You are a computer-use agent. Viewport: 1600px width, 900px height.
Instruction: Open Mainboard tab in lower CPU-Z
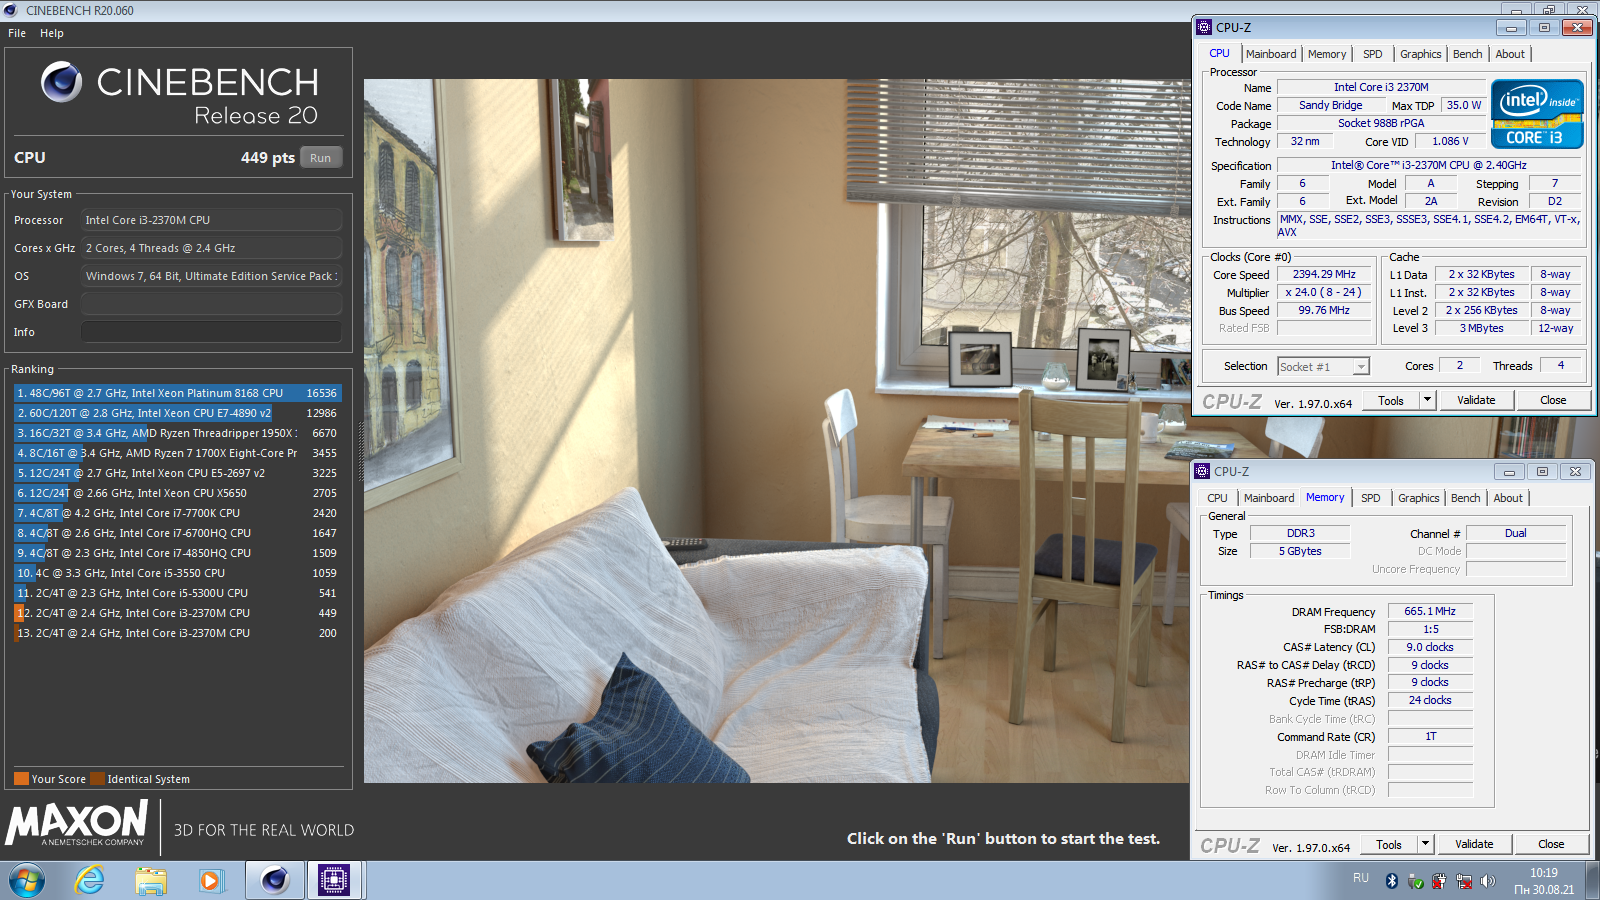[x=1269, y=498]
